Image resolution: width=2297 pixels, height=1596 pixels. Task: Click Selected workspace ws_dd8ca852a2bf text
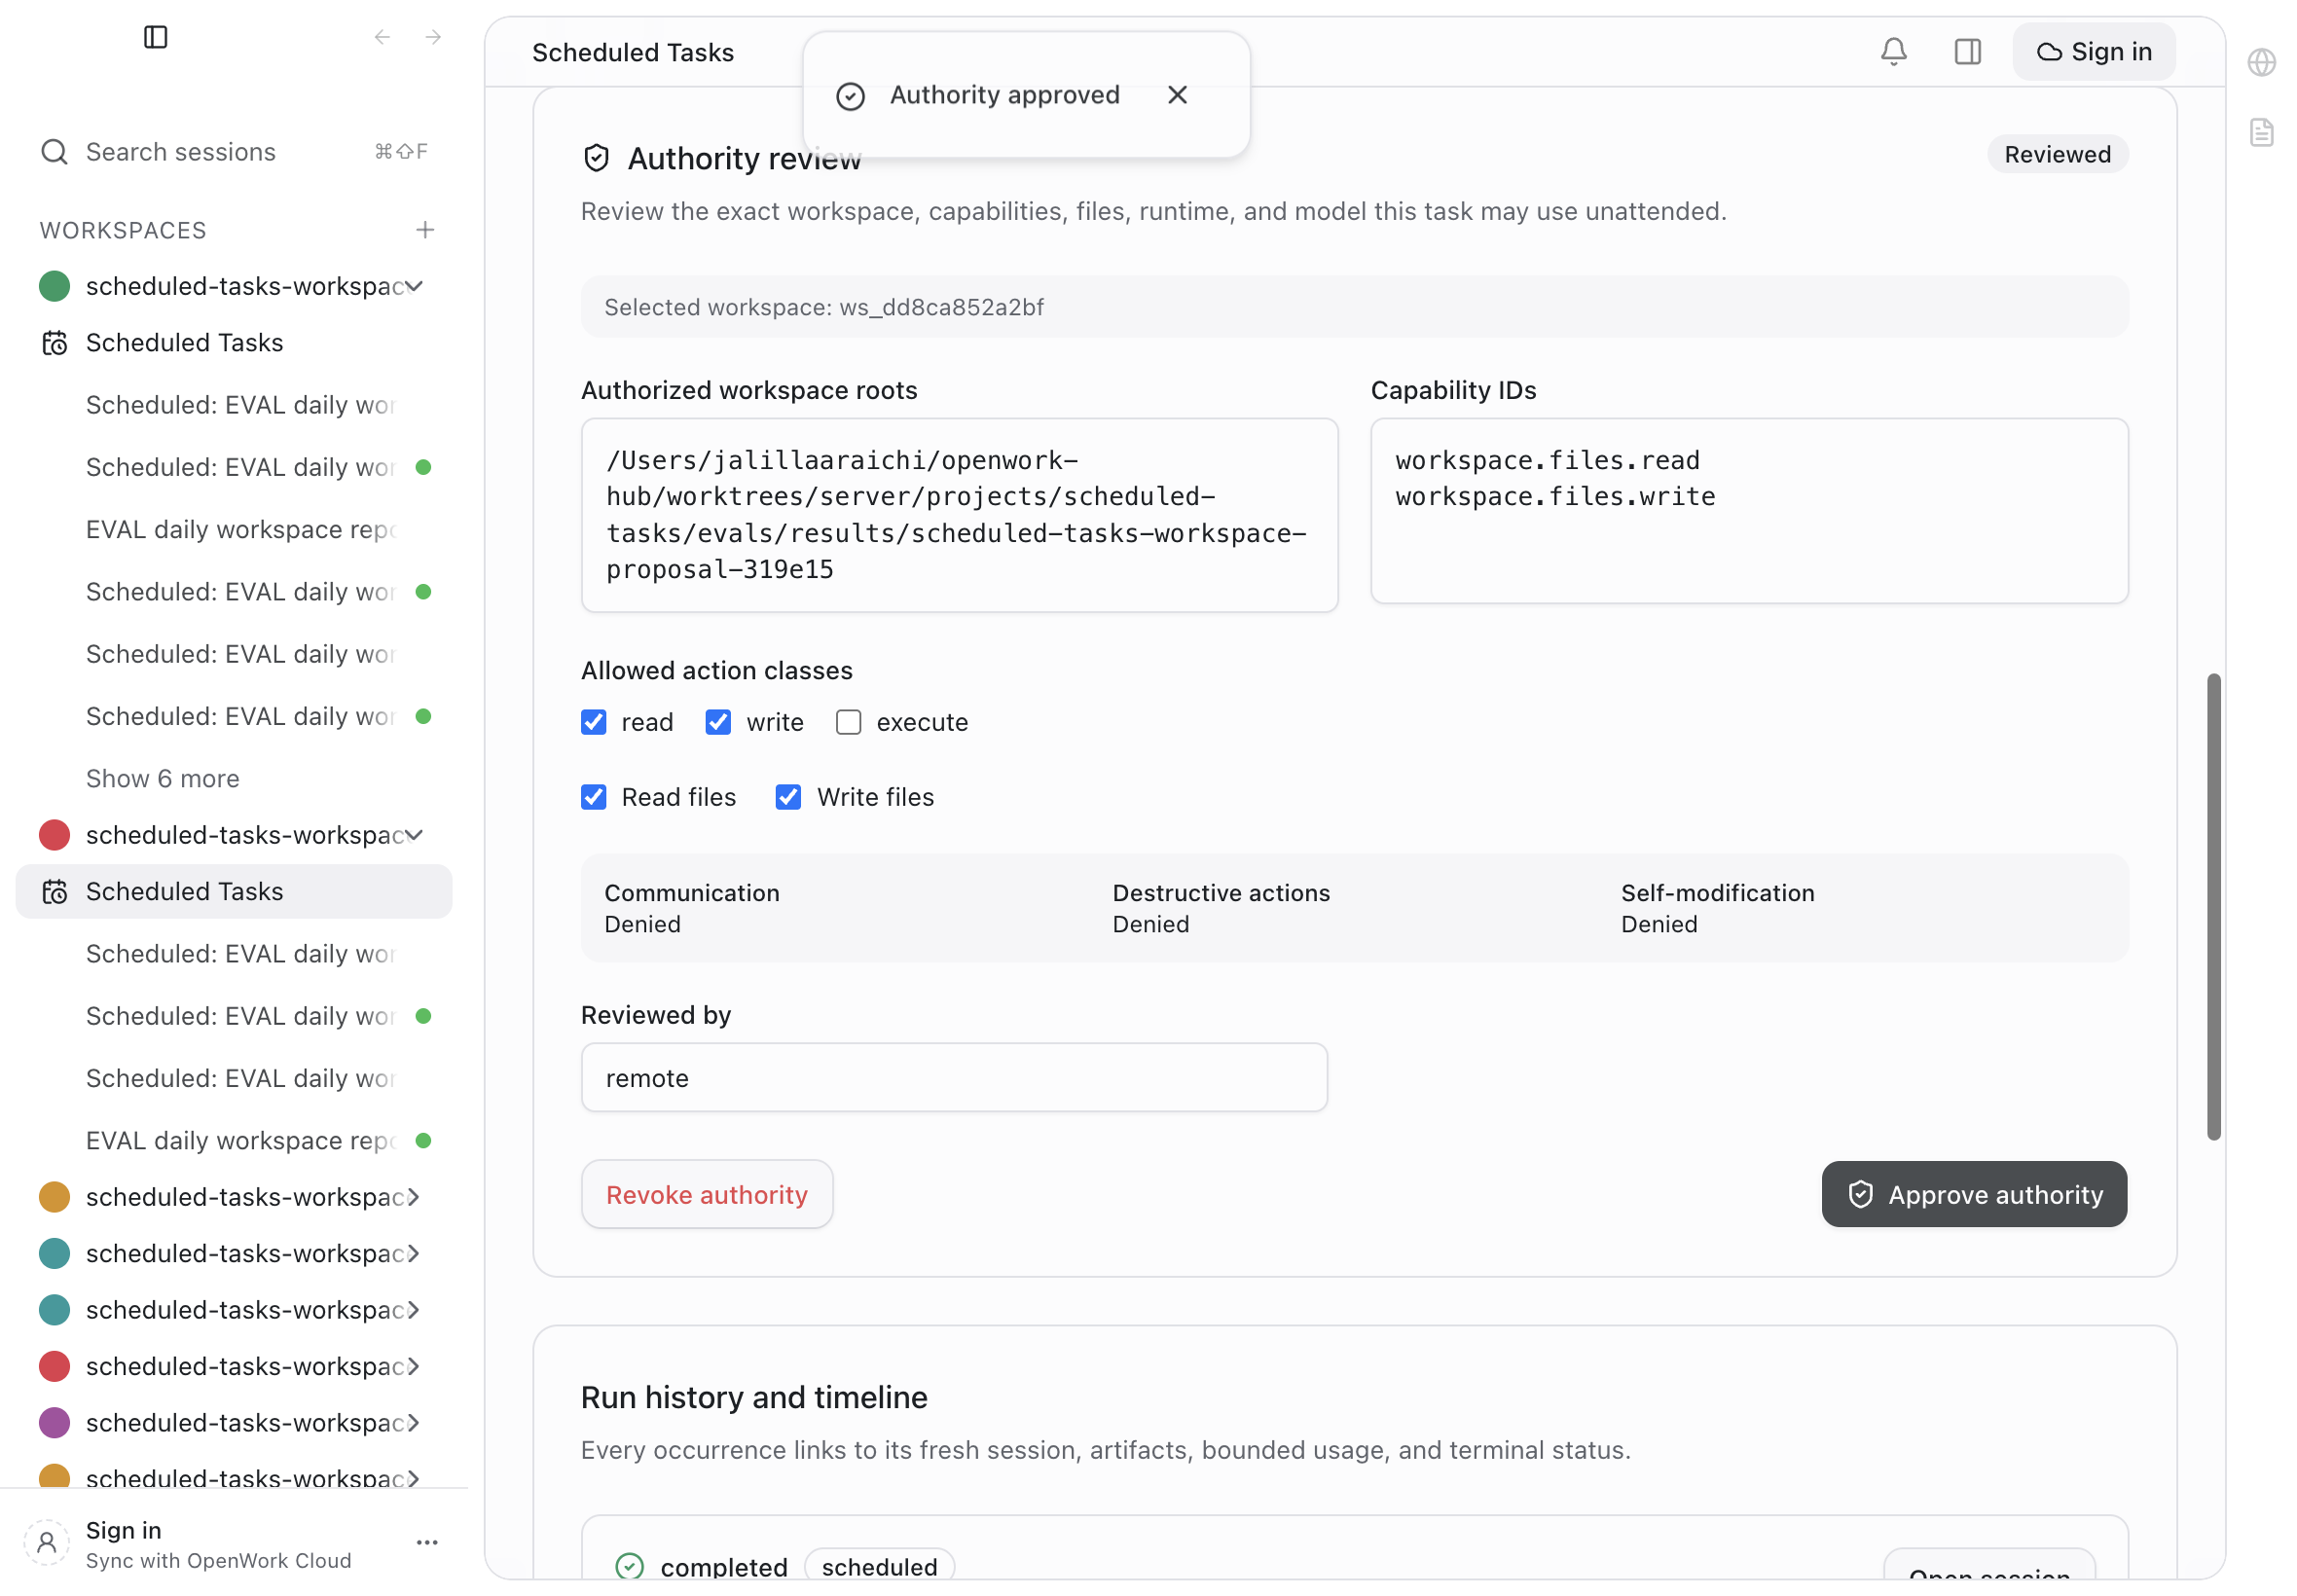coord(824,307)
